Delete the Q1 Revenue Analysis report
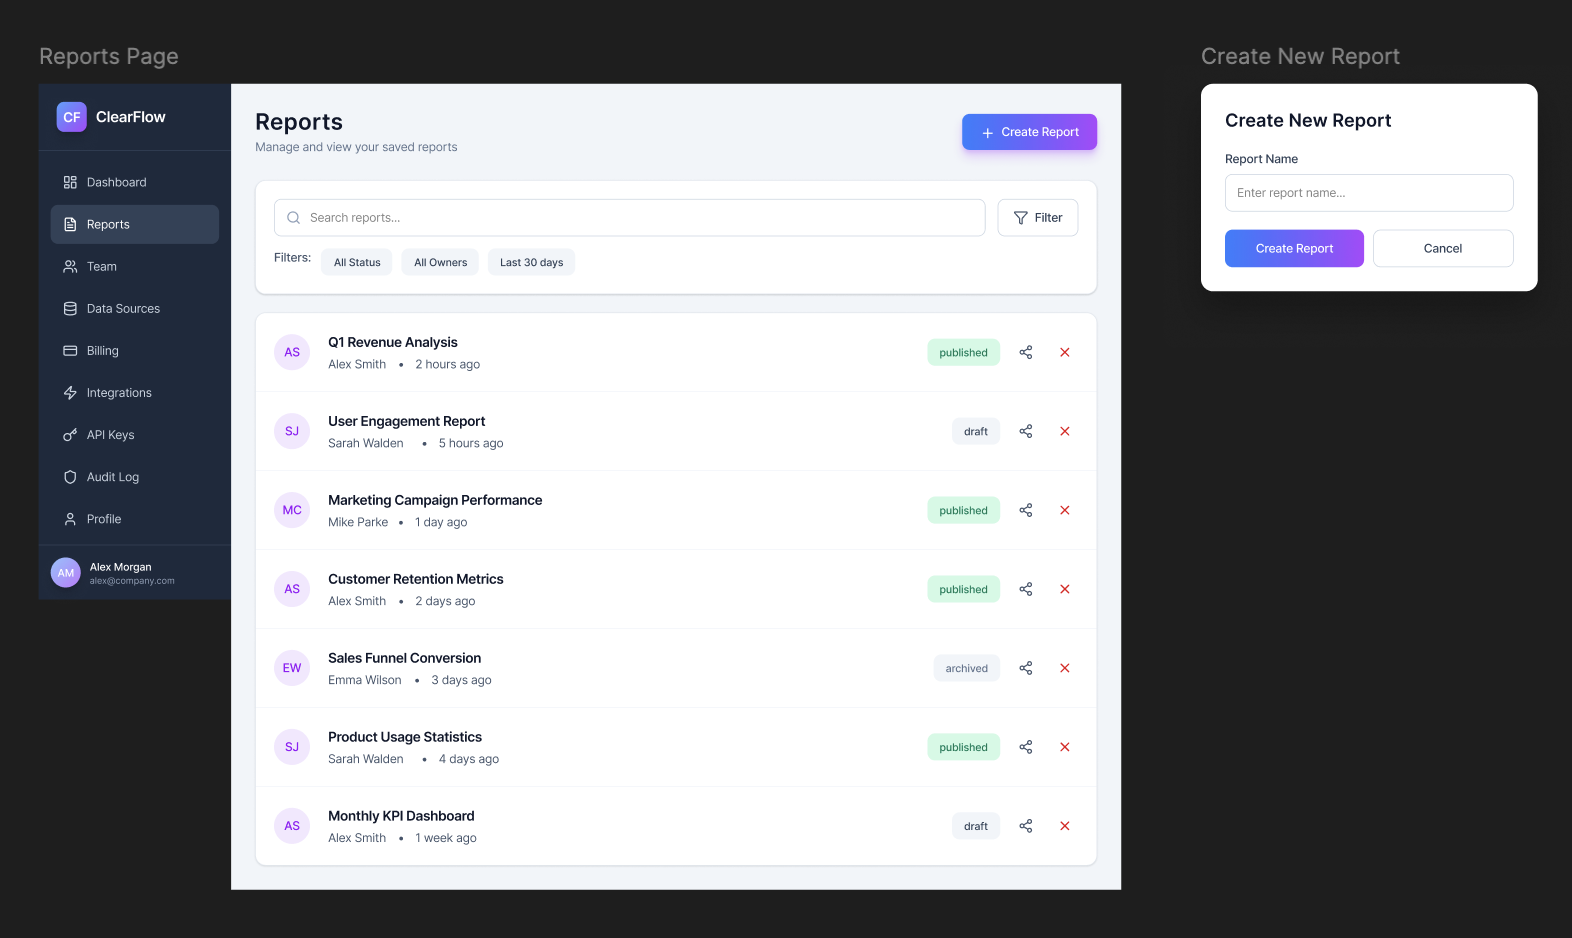Image resolution: width=1572 pixels, height=938 pixels. [x=1065, y=352]
